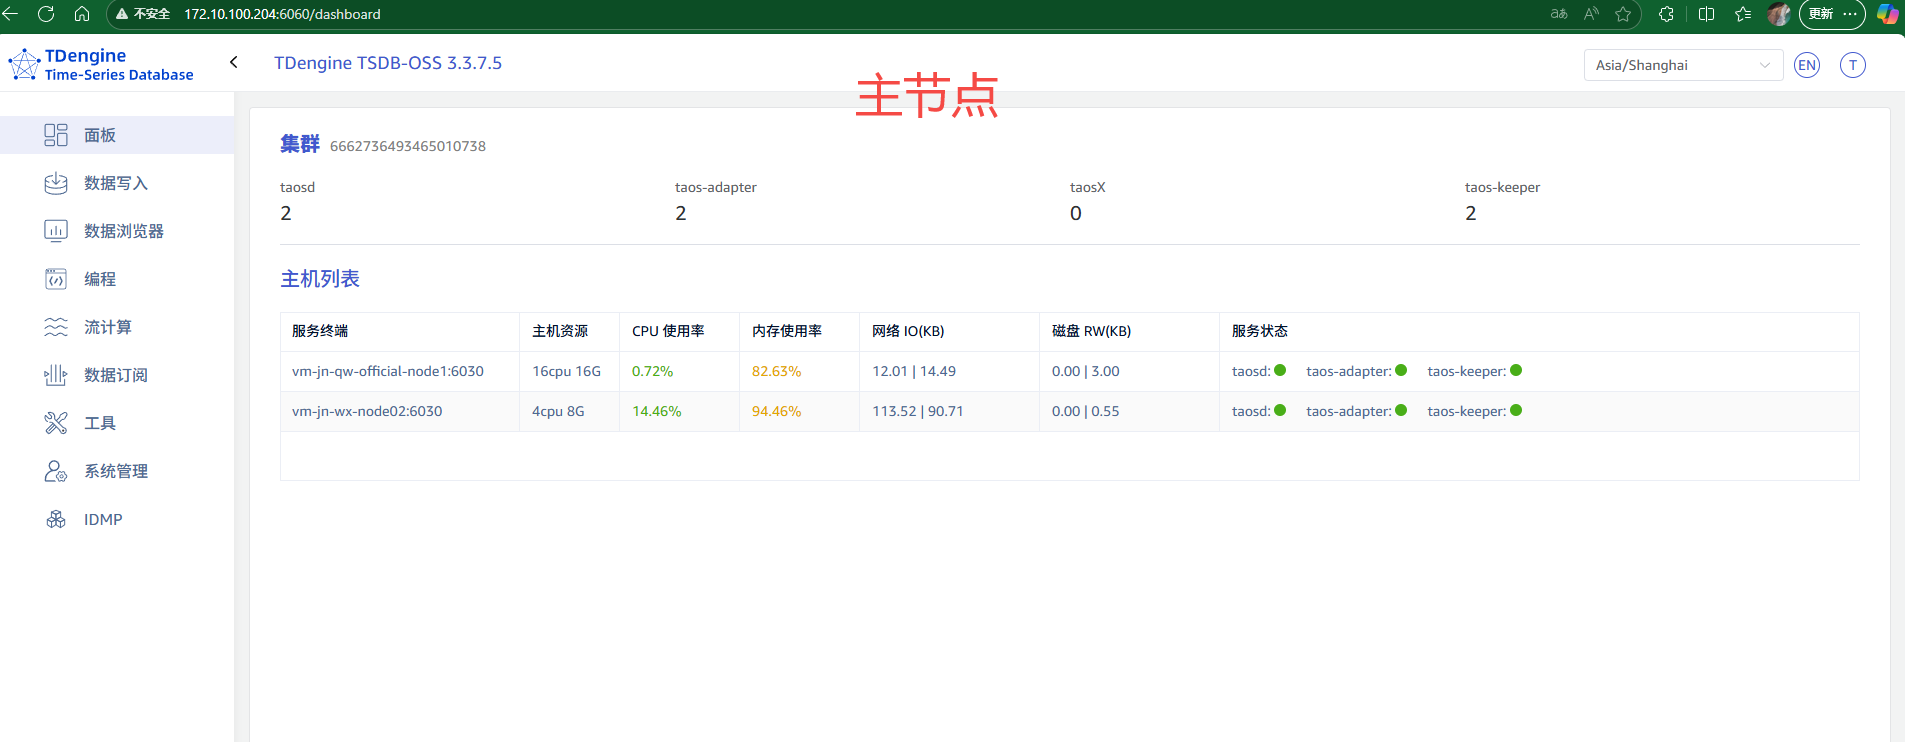This screenshot has height=742, width=1905.
Task: Open the Asia/Shanghai timezone dropdown
Action: pos(1682,65)
